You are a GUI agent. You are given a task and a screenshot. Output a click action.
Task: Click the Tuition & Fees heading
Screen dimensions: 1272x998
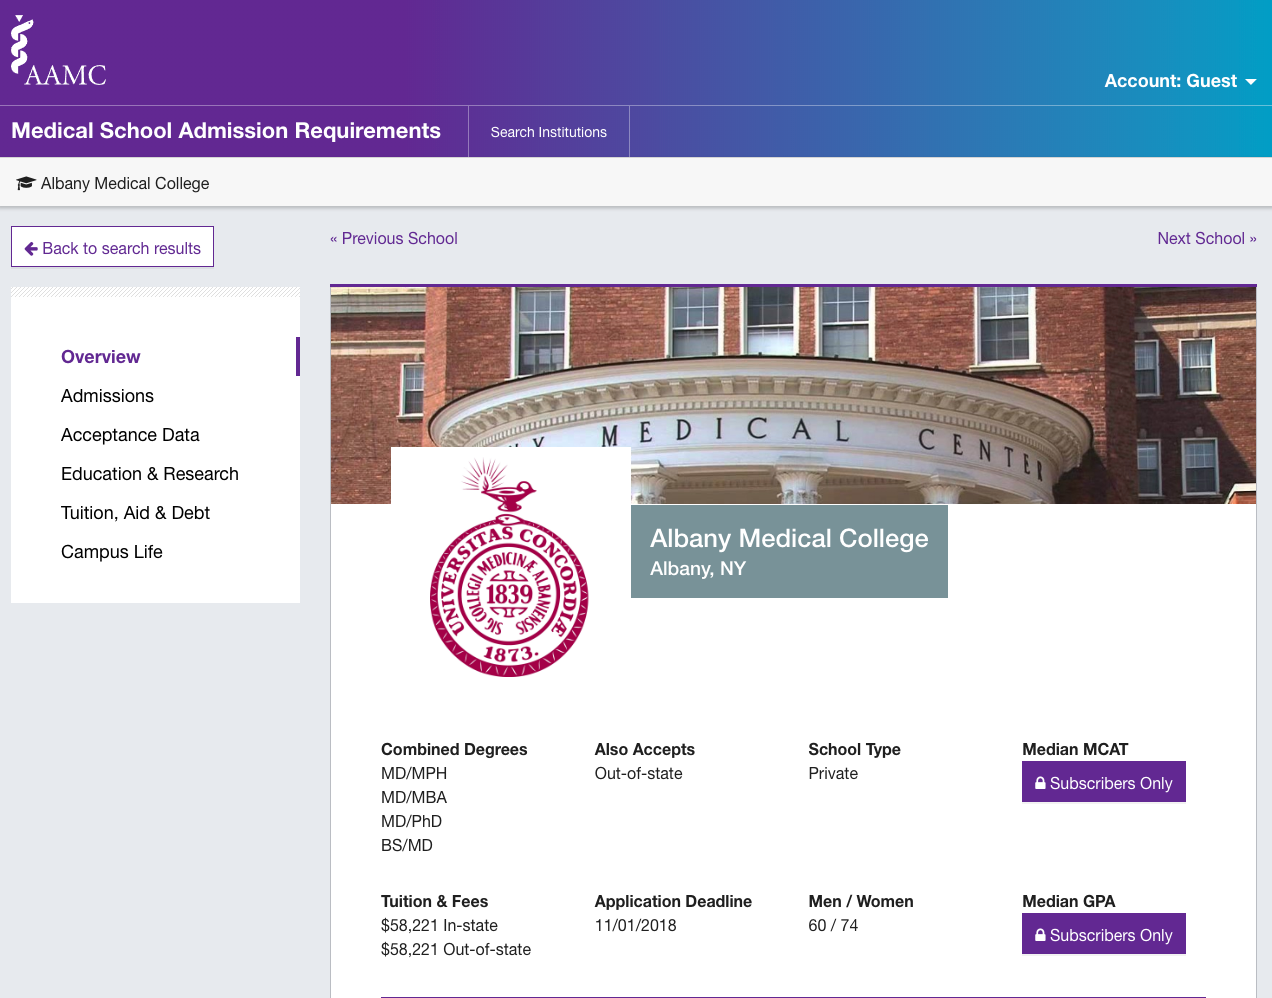[x=435, y=901]
